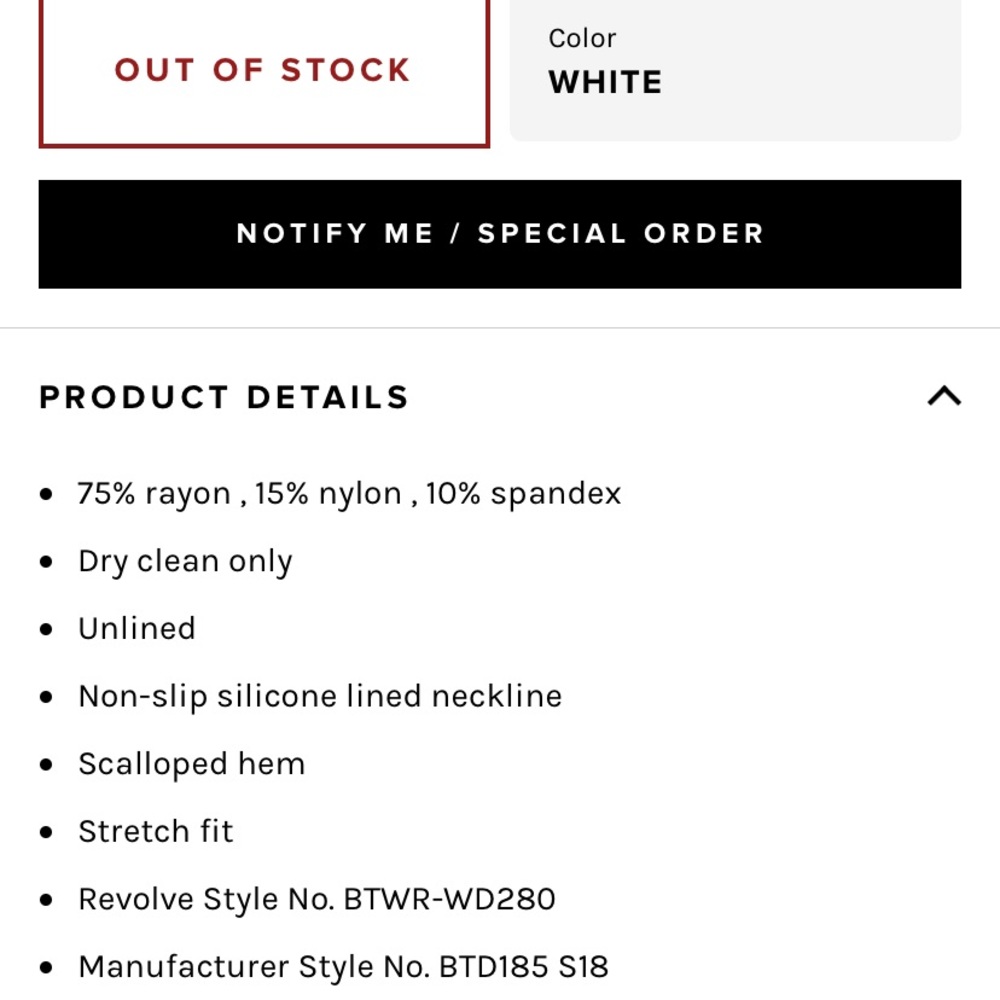1000x1000 pixels.
Task: Select manufacturer code BTD185 S18
Action: pyautogui.click(x=523, y=967)
